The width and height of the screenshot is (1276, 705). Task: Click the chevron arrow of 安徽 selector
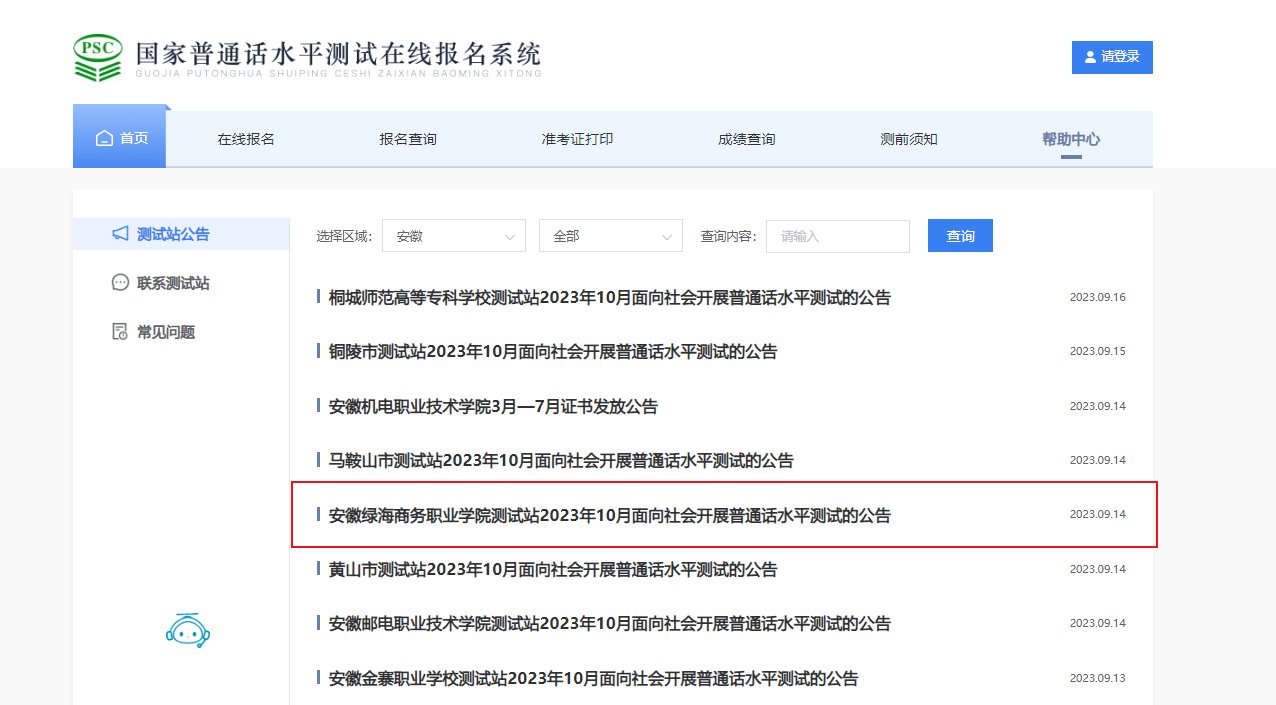[x=510, y=237]
